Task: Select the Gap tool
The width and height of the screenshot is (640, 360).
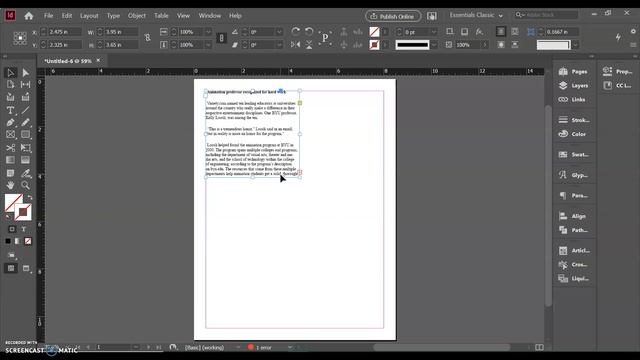Action: [x=25, y=84]
